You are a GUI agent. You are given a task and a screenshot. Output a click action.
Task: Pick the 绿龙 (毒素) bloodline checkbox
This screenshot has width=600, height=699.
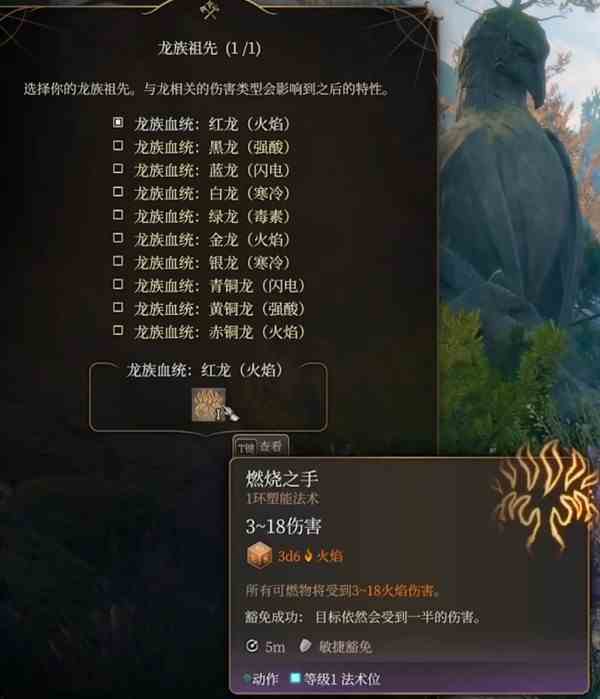(x=118, y=215)
